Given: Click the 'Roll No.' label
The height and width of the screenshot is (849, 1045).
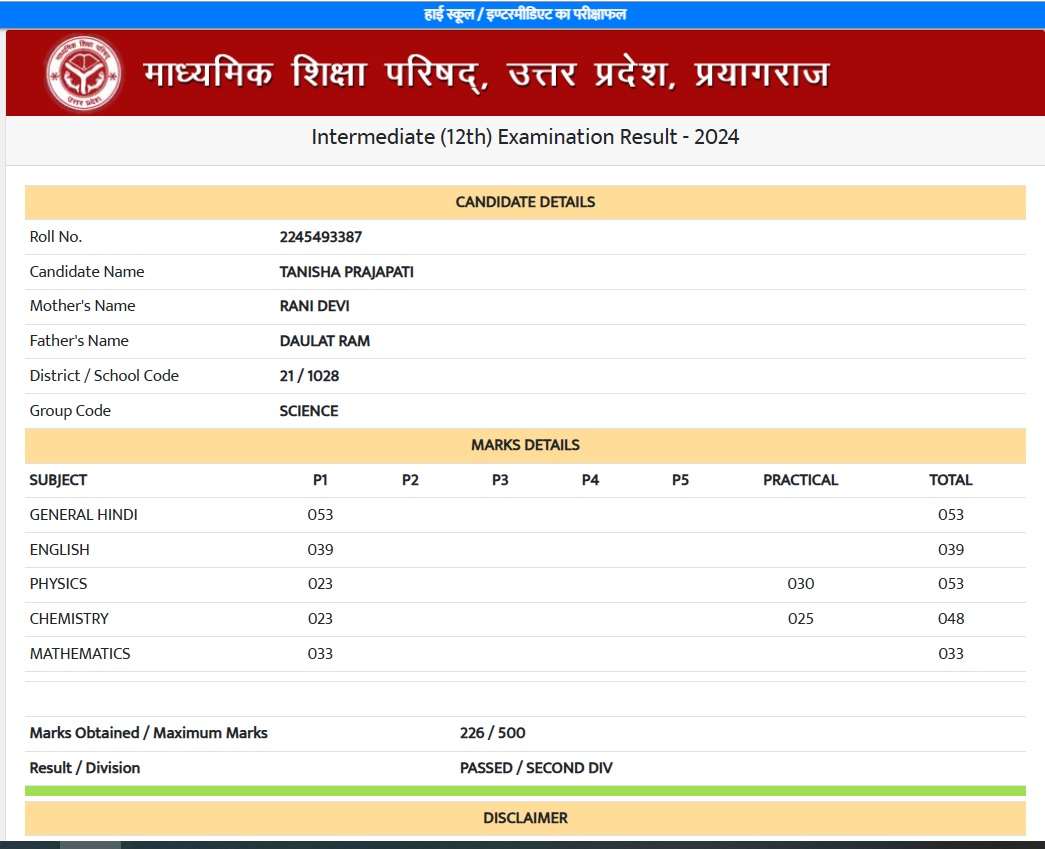Looking at the screenshot, I should pos(56,237).
